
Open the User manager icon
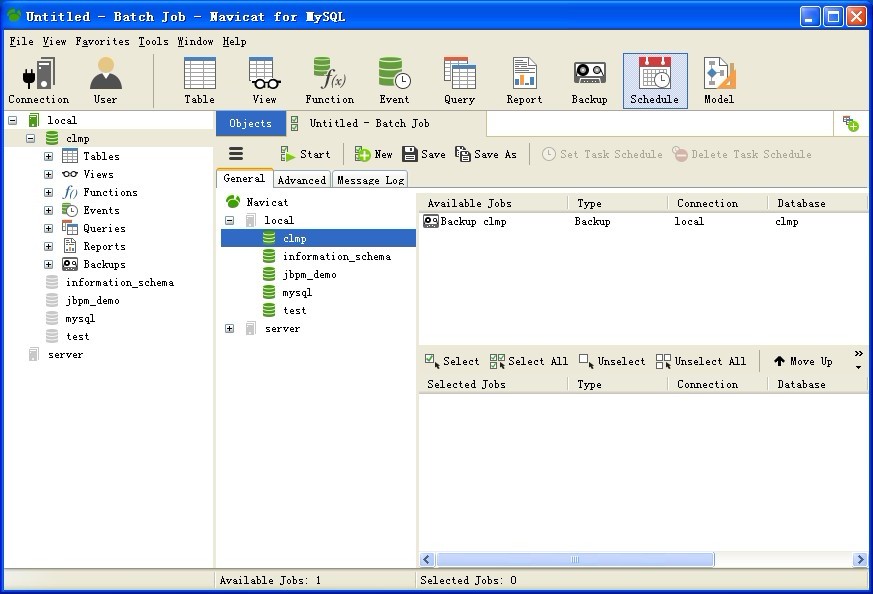(105, 81)
